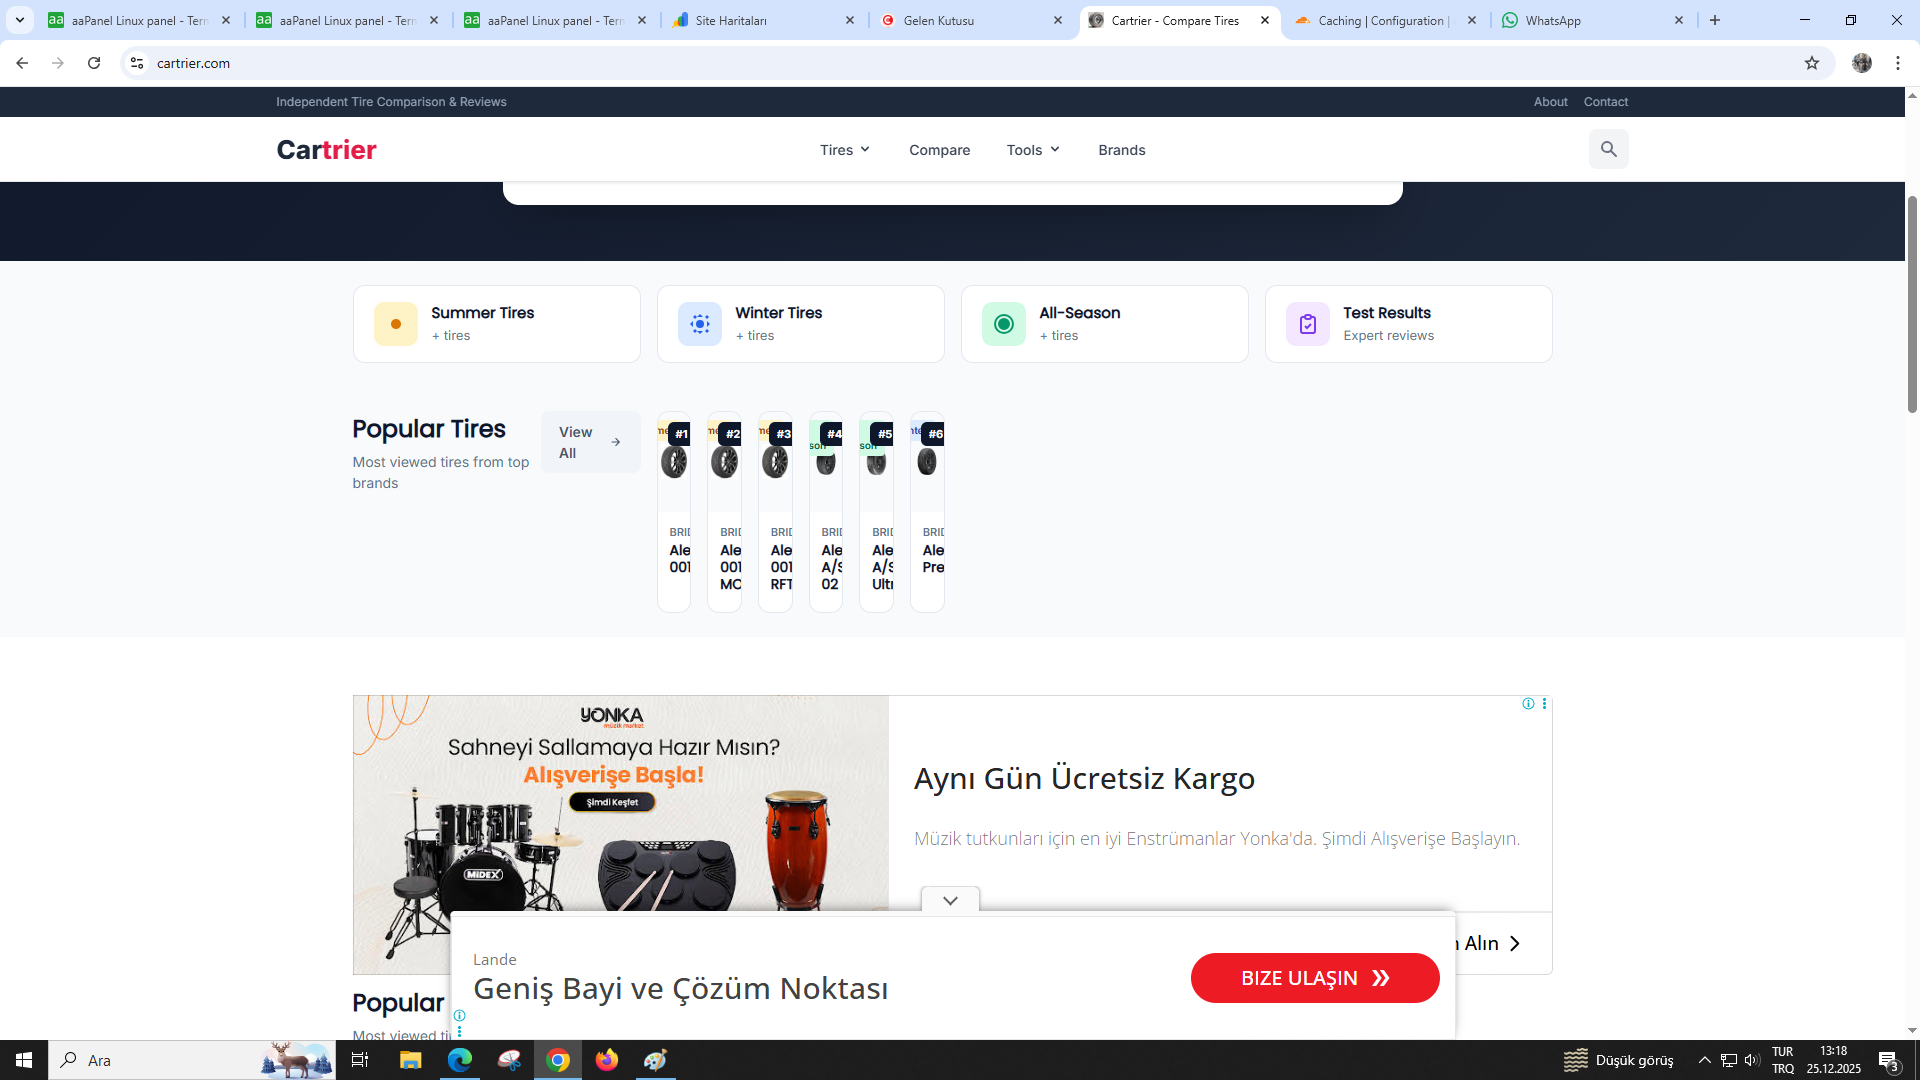1920x1080 pixels.
Task: Open the Chrome three-dot menu
Action: click(x=1898, y=63)
